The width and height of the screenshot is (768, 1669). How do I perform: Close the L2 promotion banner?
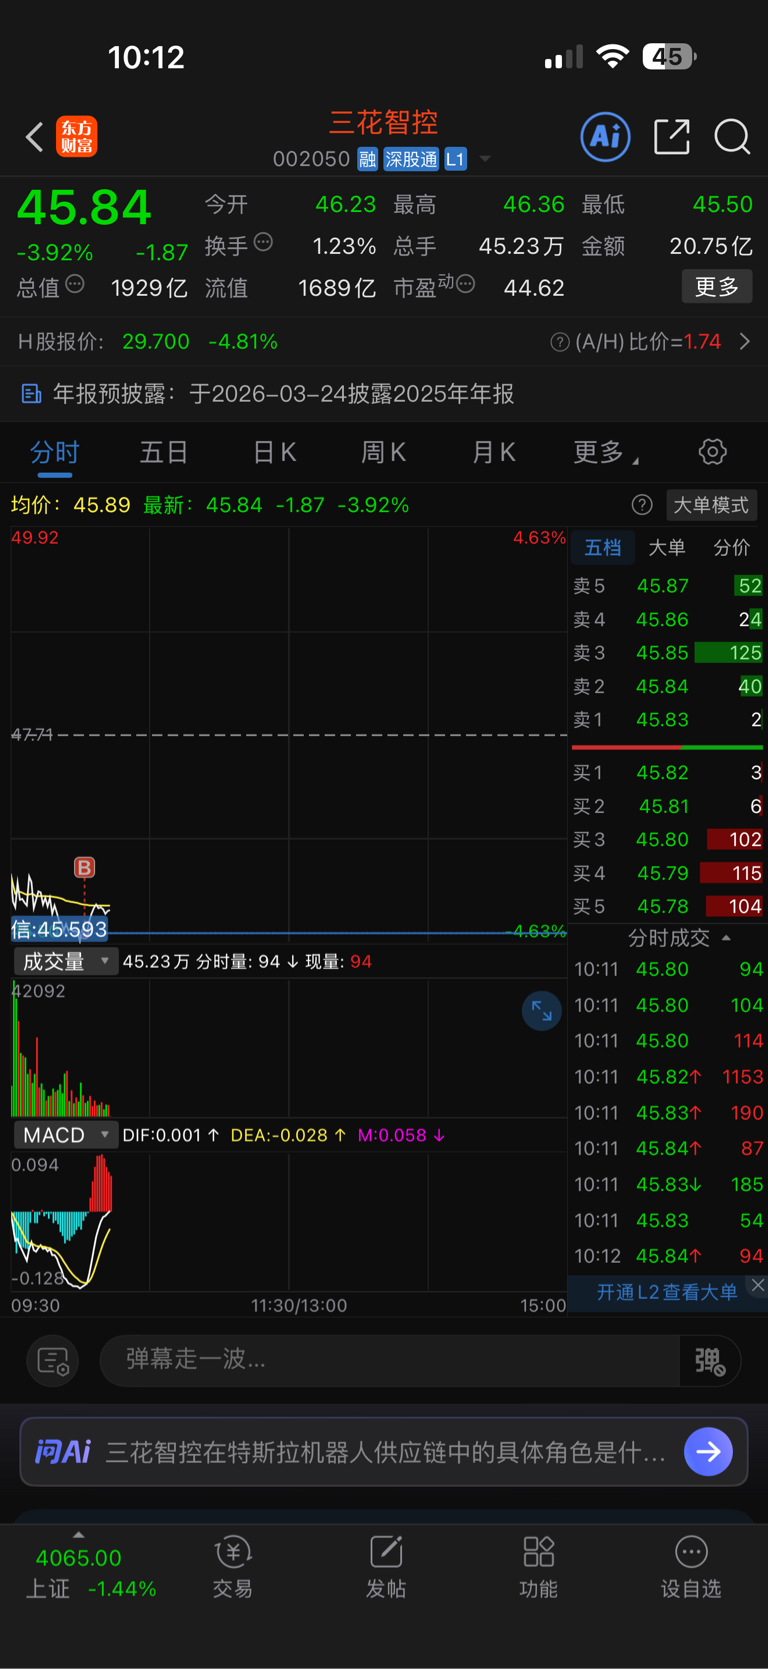pos(758,1286)
